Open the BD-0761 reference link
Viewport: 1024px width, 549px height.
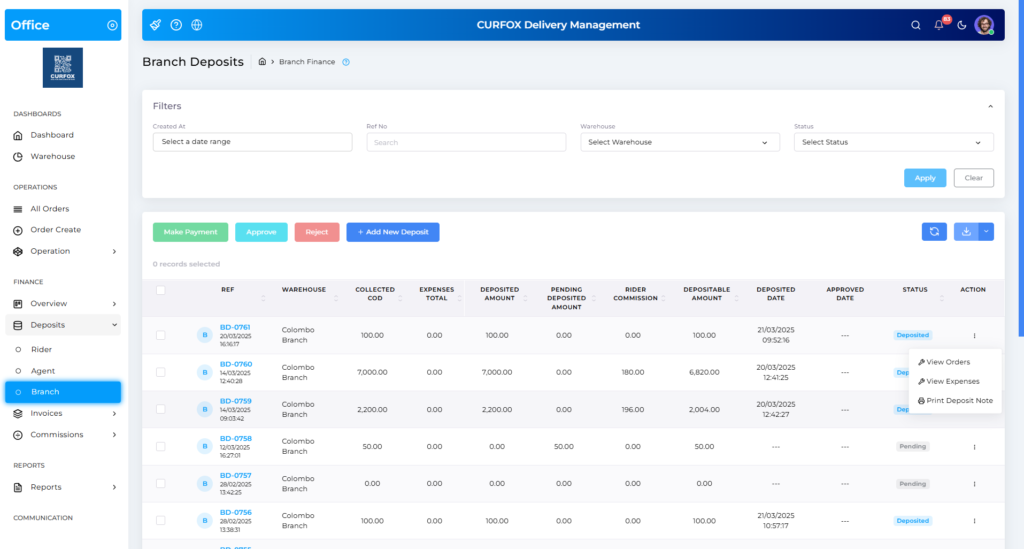pos(235,327)
